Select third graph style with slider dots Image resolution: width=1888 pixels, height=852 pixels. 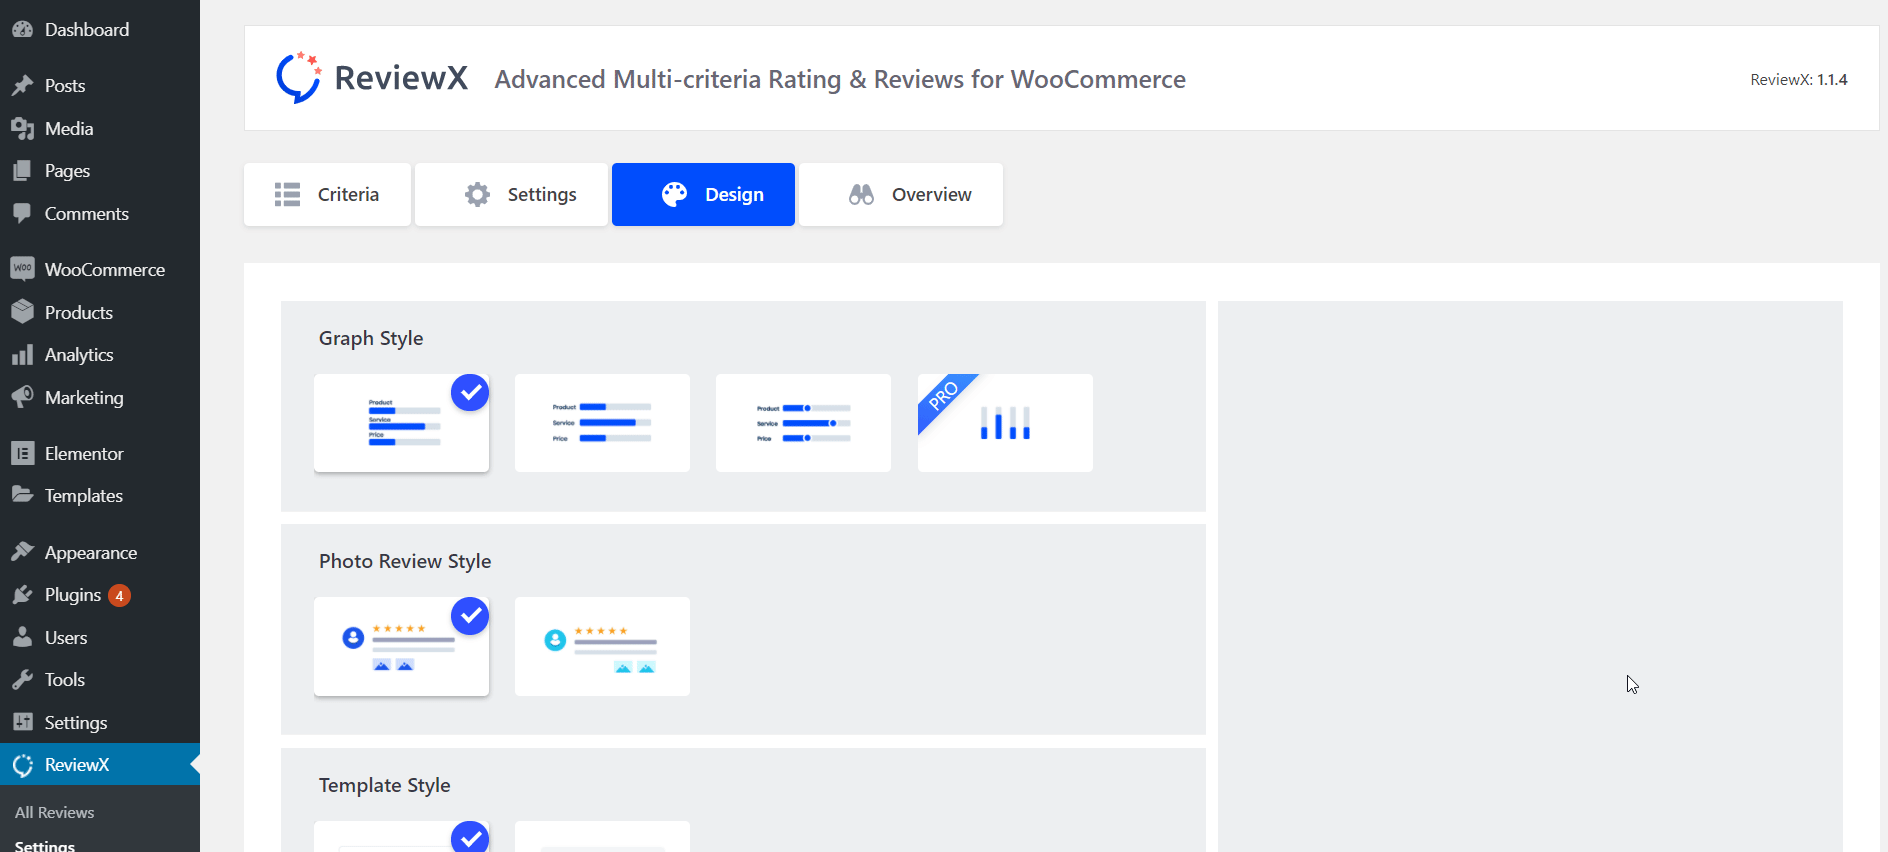[803, 423]
